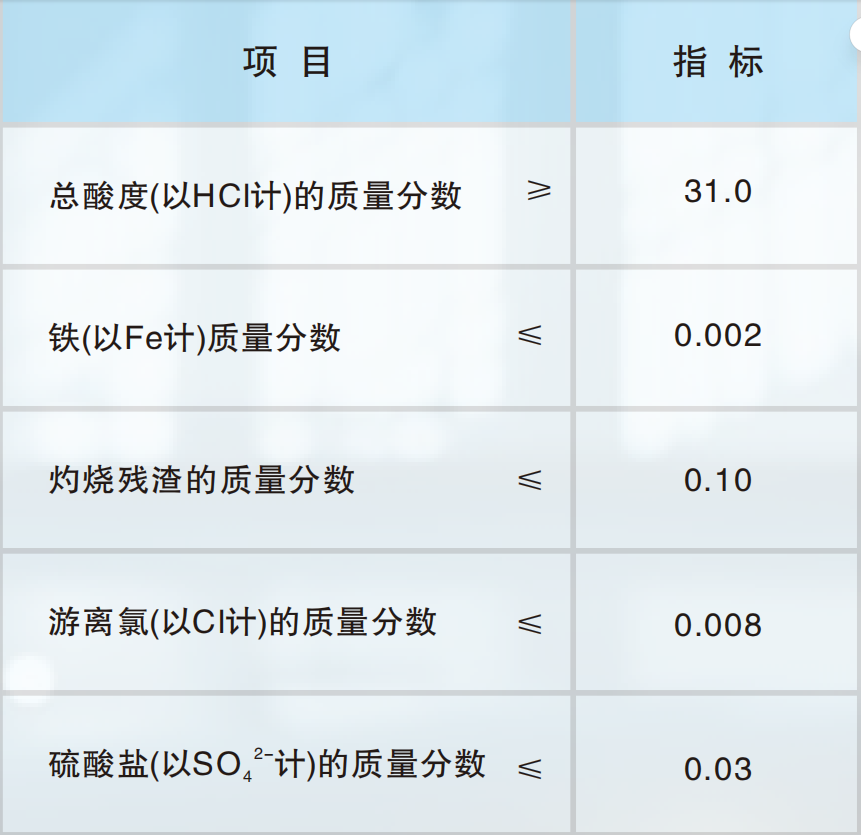Click the white circle at top-right edge
This screenshot has height=835, width=861.
click(x=856, y=34)
